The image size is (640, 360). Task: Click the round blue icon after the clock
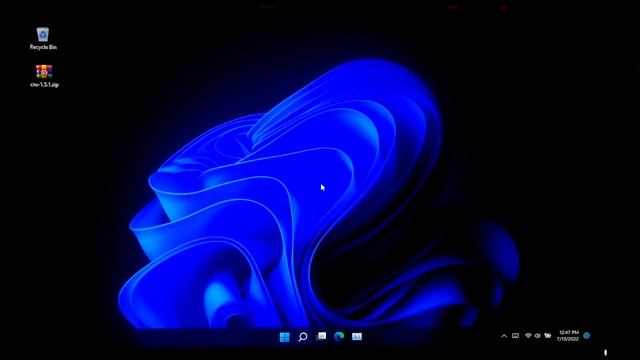point(587,336)
